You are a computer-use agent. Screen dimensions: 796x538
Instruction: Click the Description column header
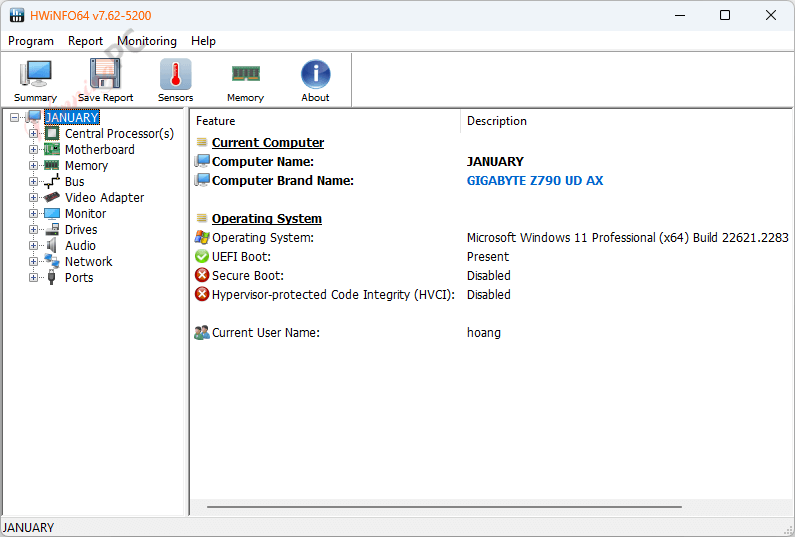(626, 121)
